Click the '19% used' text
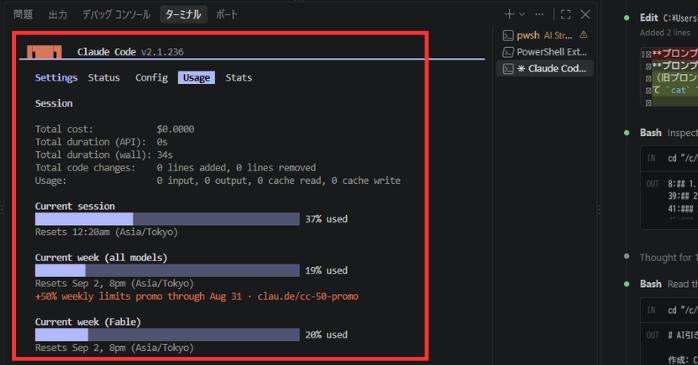 (326, 270)
